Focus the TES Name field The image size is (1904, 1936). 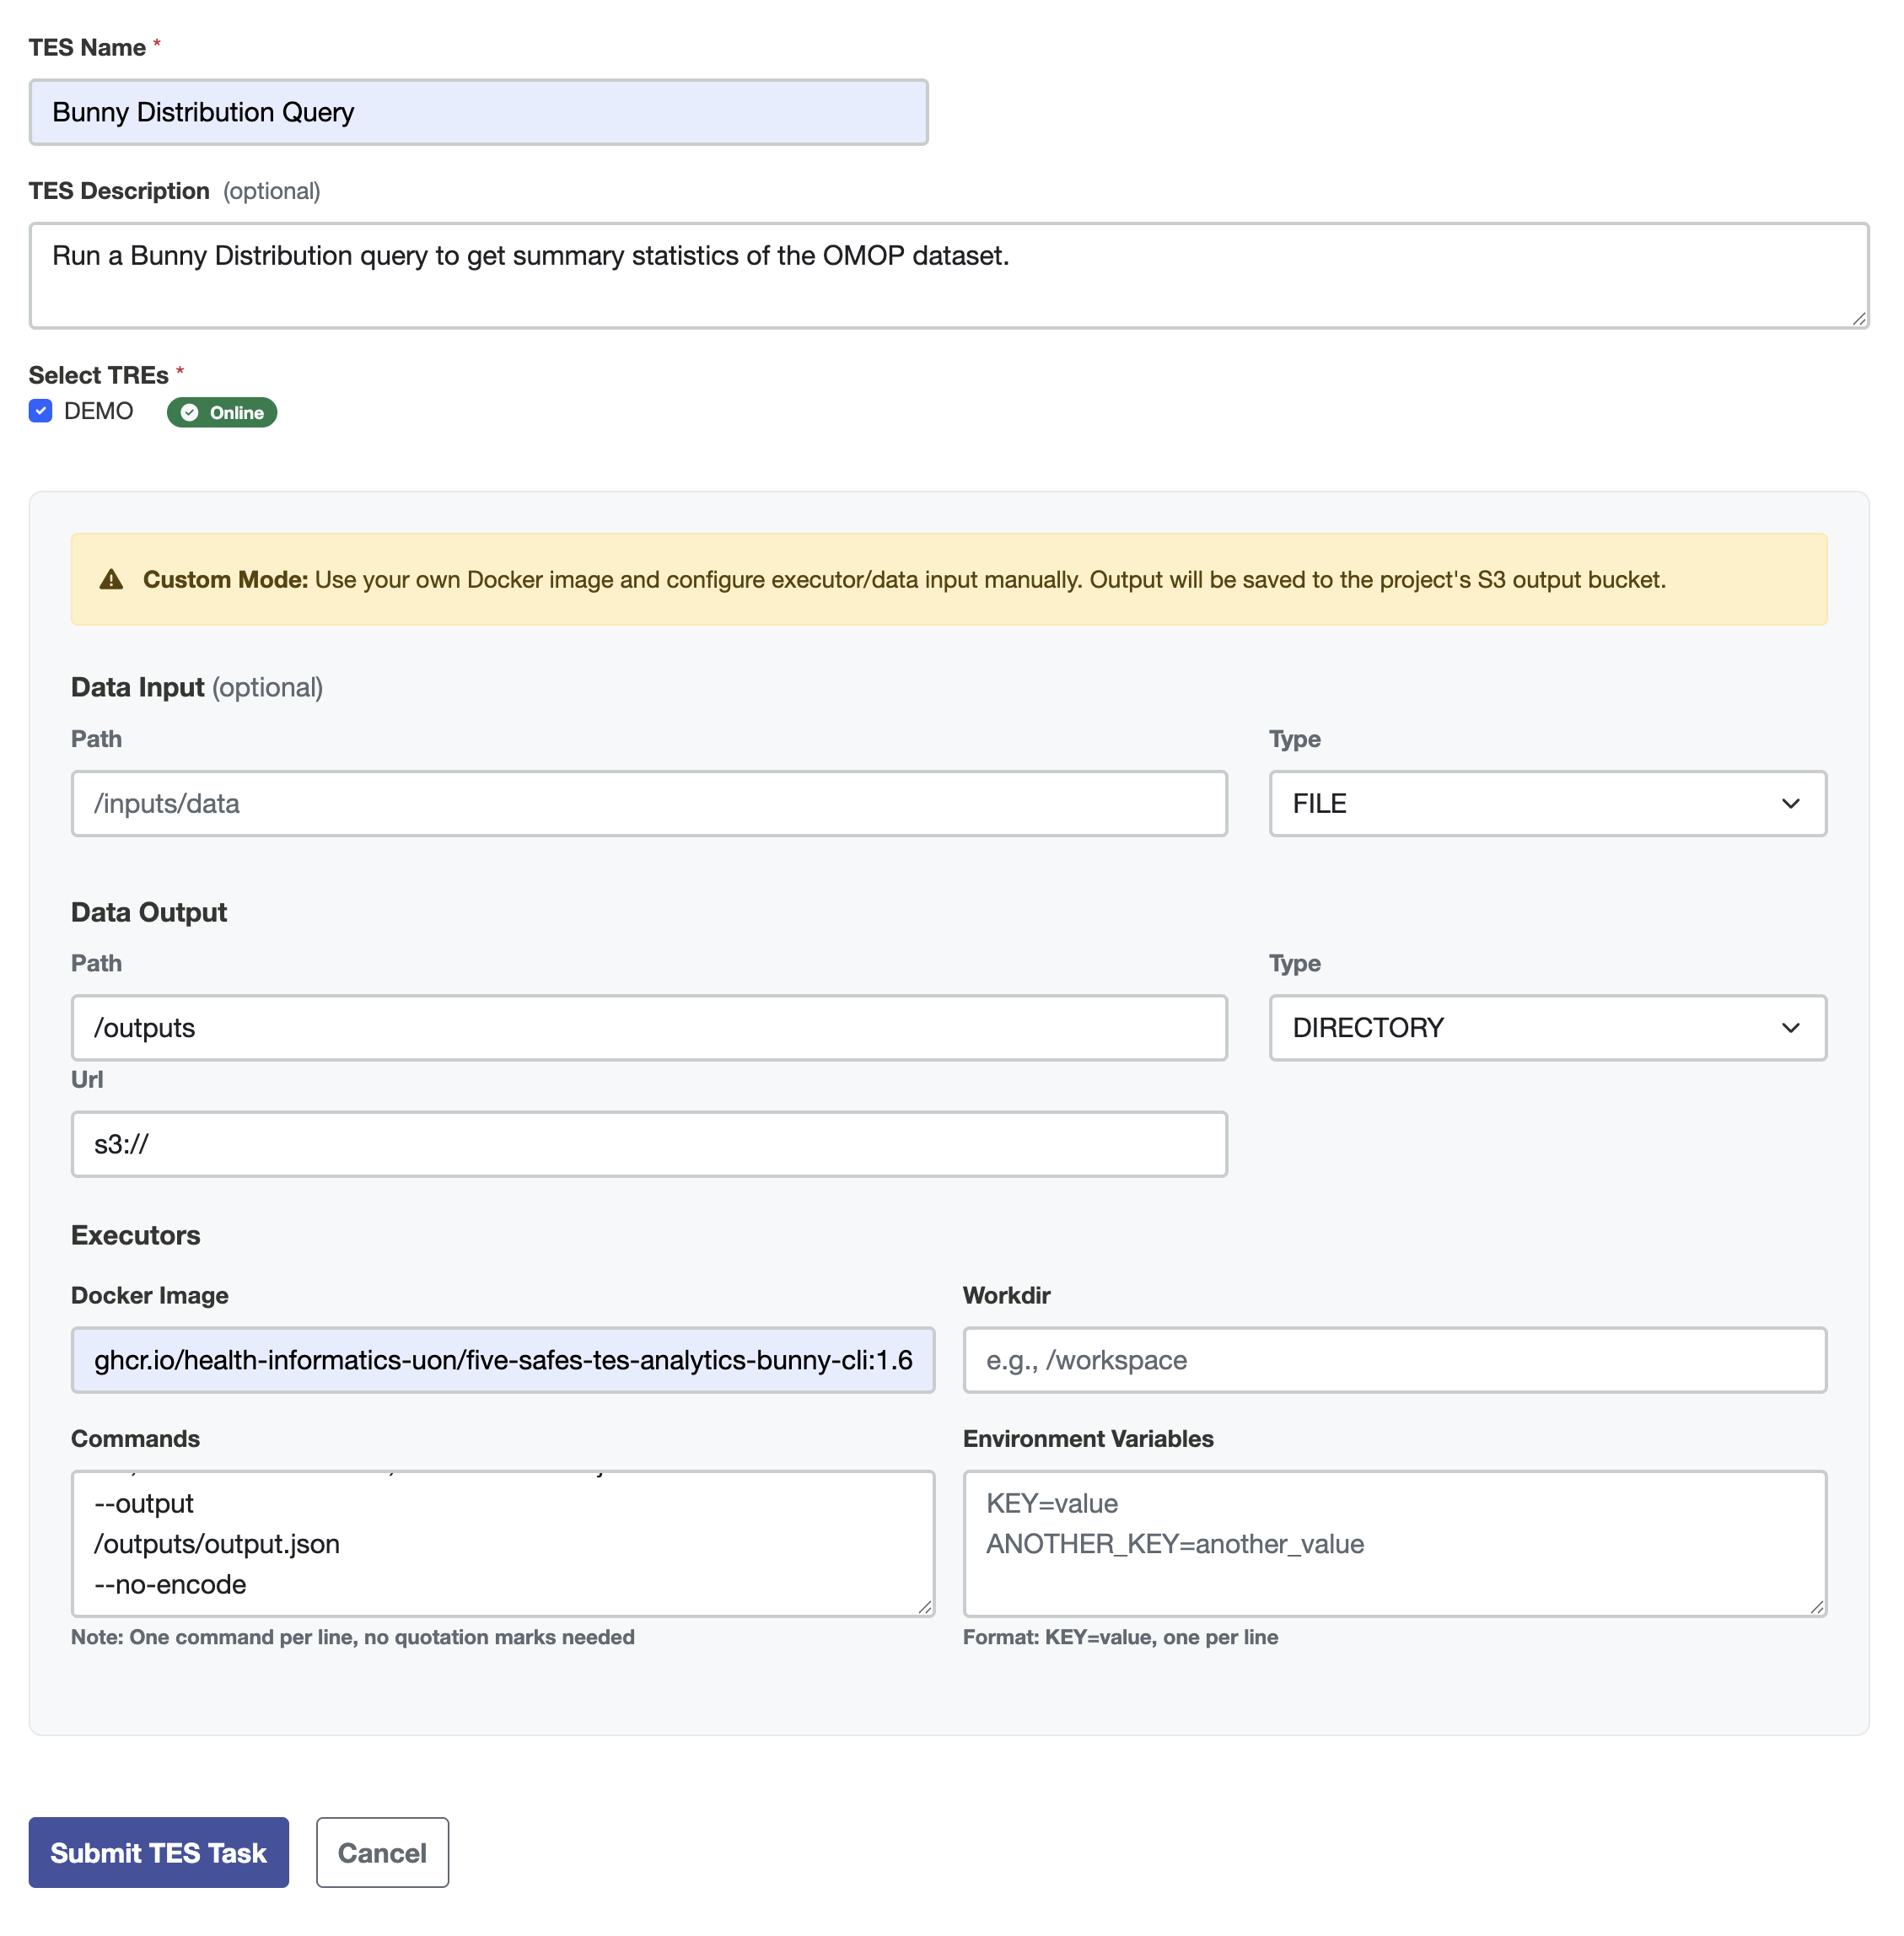click(478, 112)
